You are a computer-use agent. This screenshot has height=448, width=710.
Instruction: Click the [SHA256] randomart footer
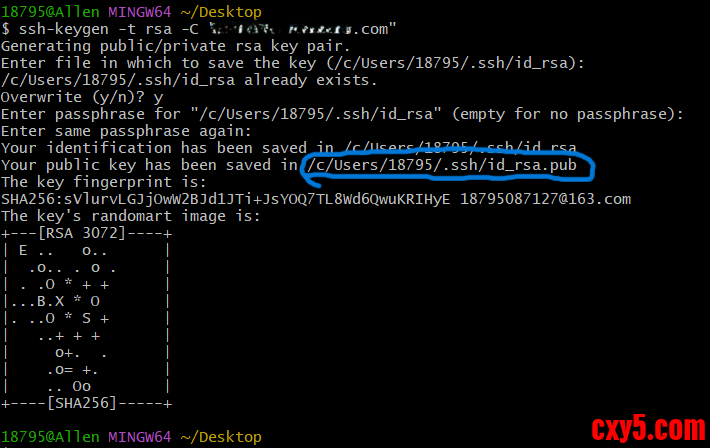(86, 403)
